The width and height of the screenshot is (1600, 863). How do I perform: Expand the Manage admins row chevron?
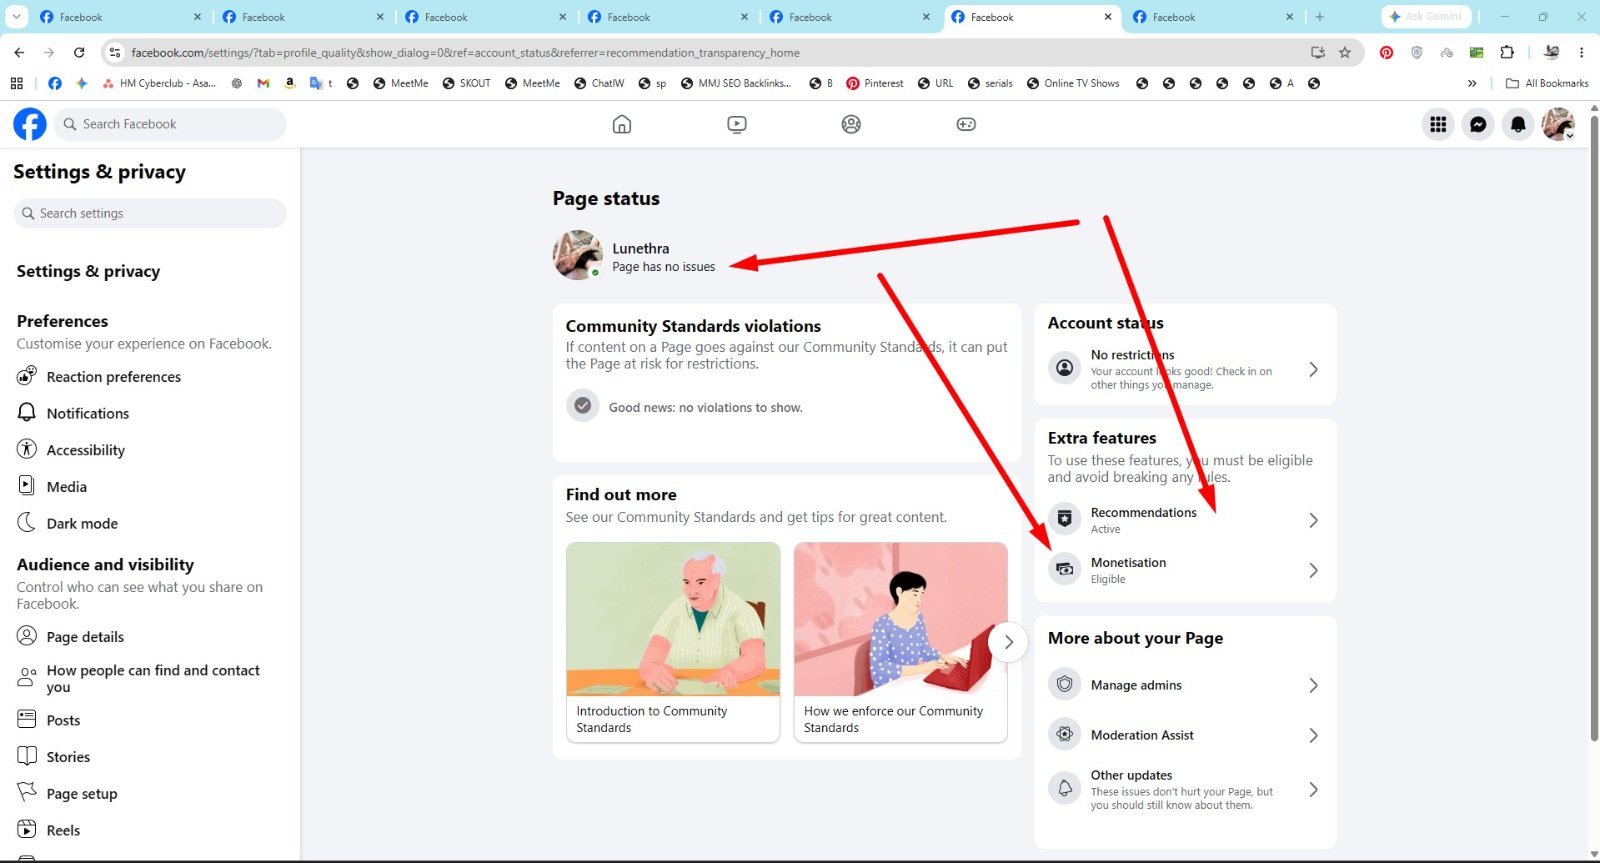tap(1313, 685)
